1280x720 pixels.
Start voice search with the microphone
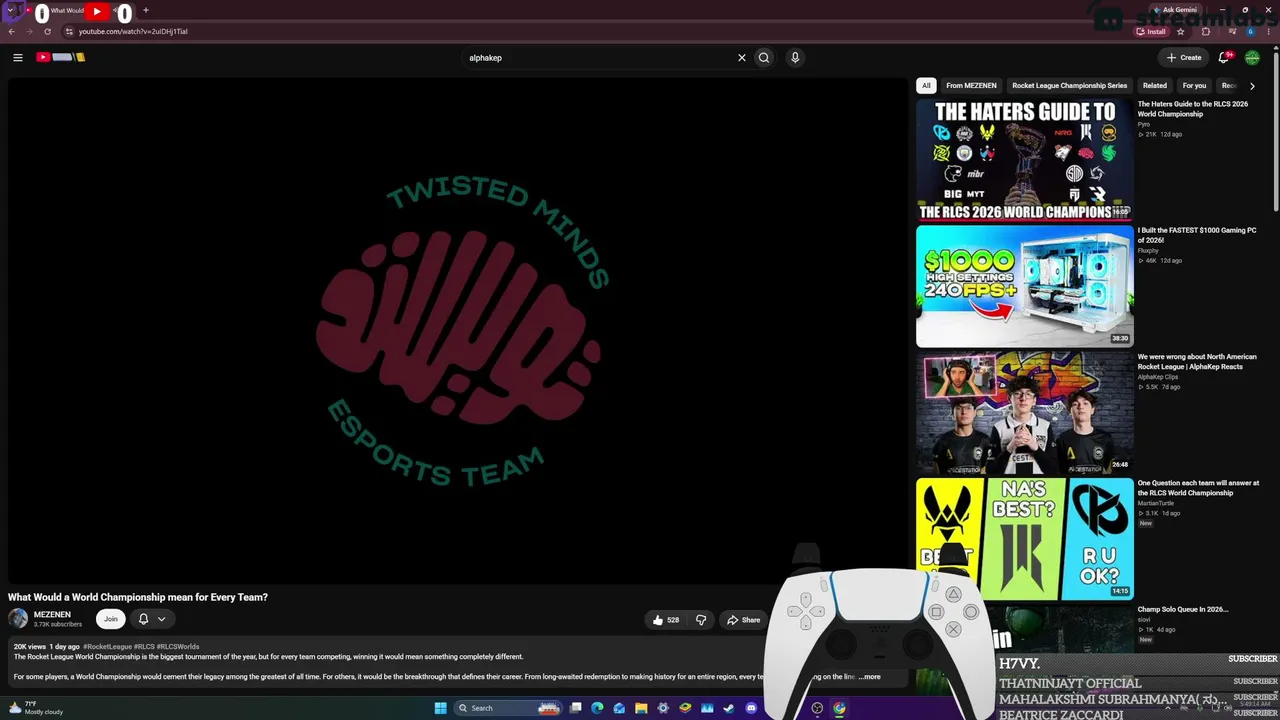click(x=795, y=58)
